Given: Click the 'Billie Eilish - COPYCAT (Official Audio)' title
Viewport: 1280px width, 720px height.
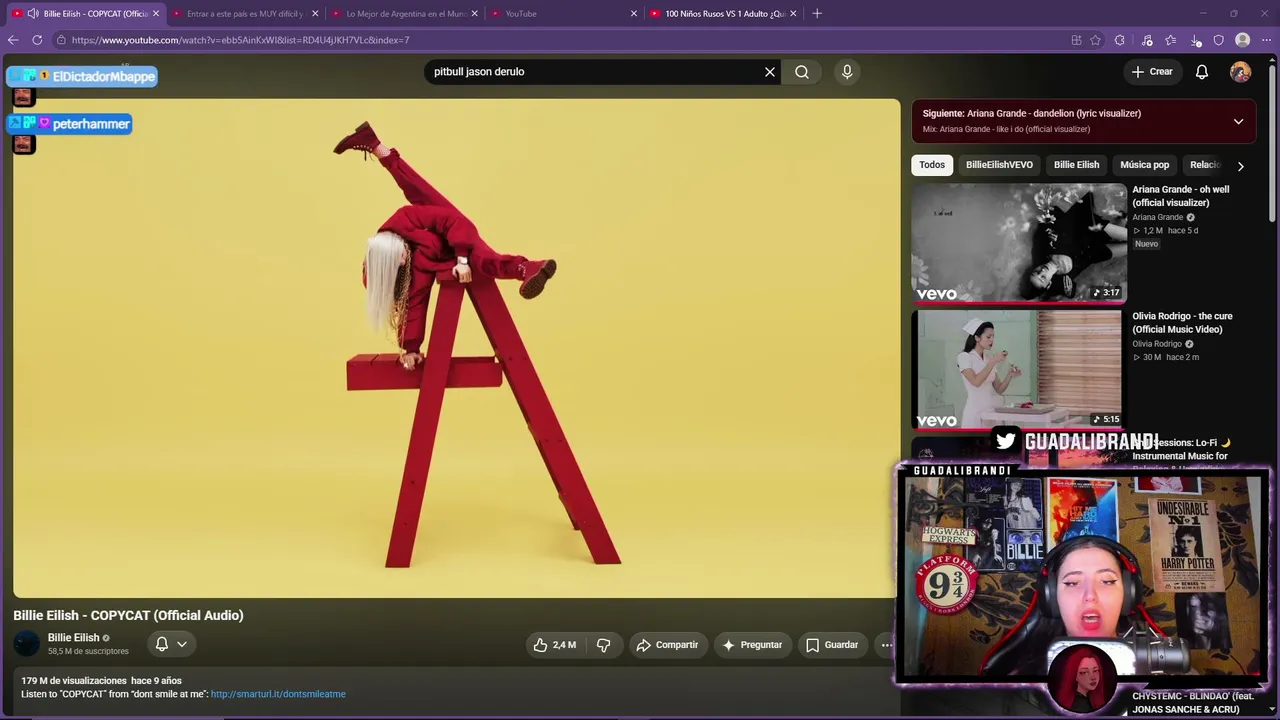Looking at the screenshot, I should 128,616.
